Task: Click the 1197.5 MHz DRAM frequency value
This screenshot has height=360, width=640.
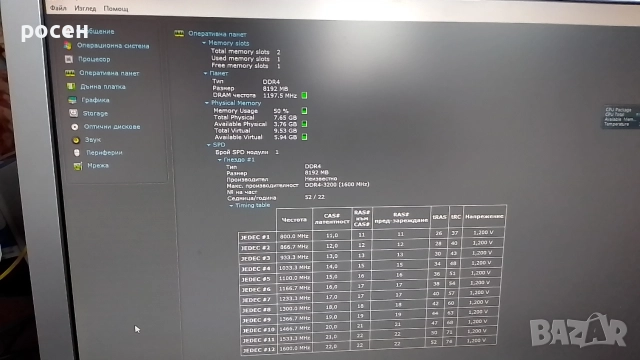Action: 280,96
